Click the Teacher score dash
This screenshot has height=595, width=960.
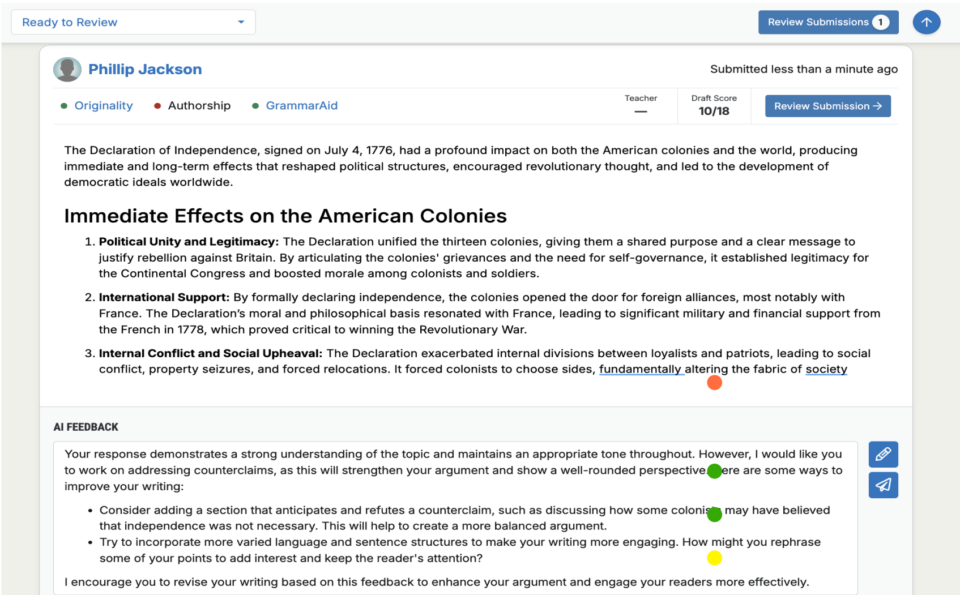(x=640, y=111)
